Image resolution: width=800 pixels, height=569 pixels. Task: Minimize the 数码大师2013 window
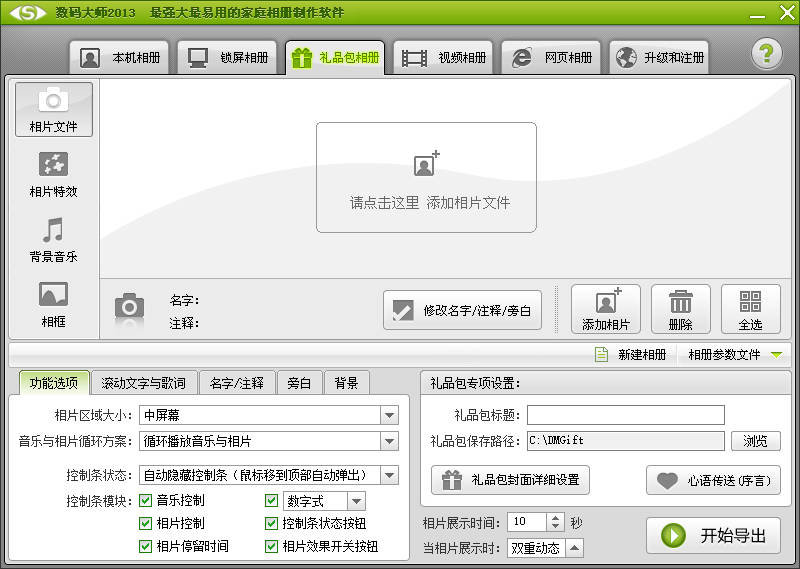pyautogui.click(x=757, y=15)
